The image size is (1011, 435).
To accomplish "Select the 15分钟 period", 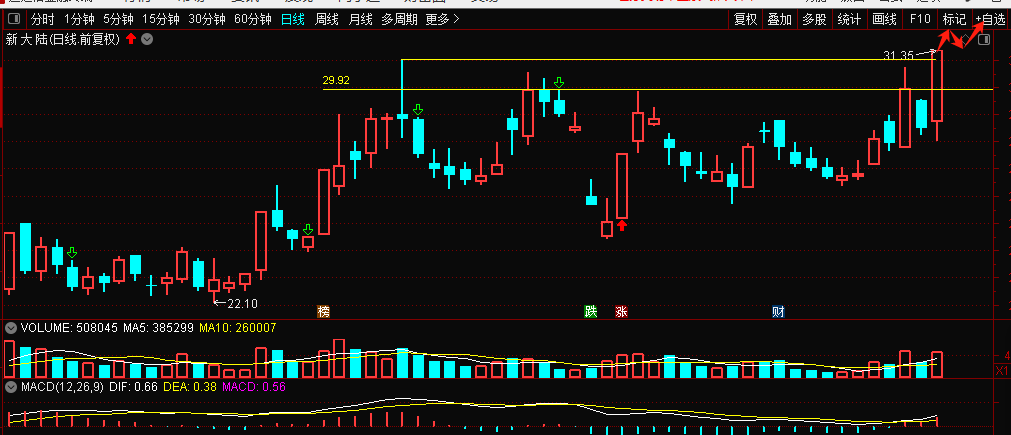I will tap(161, 19).
